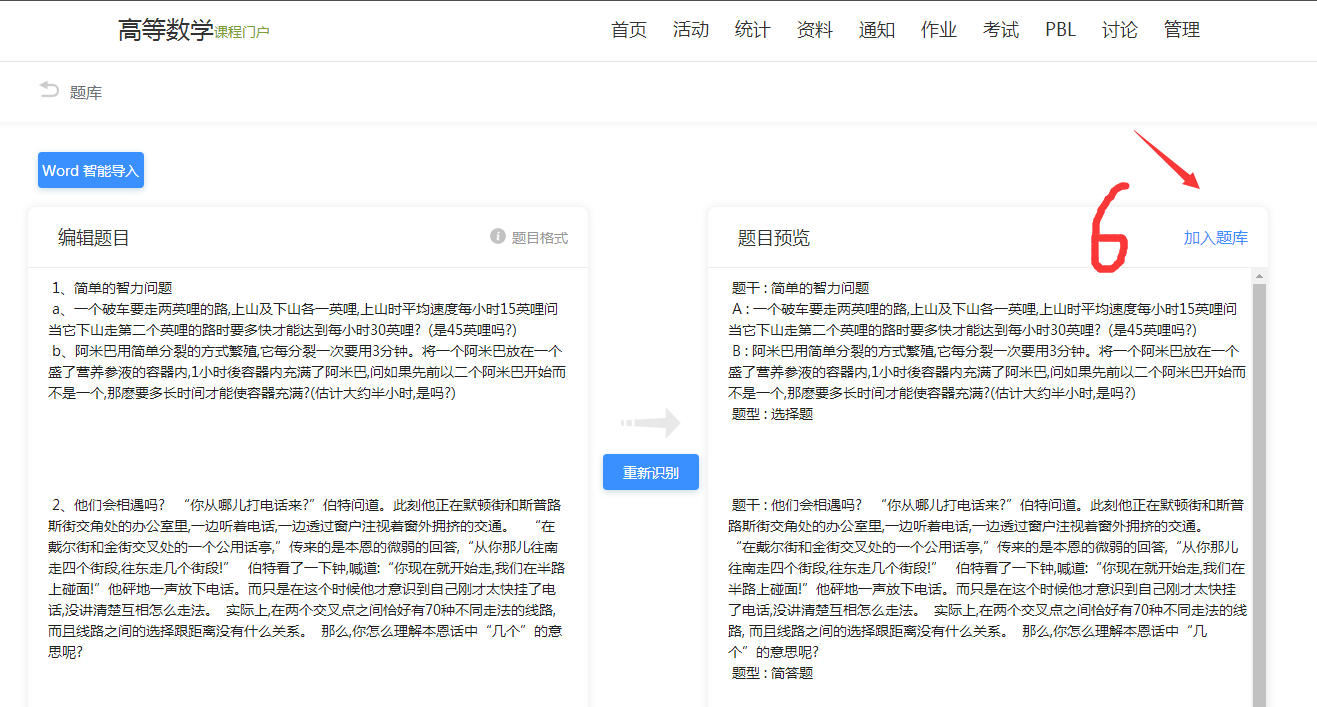Open the 活动 navigation item
The width and height of the screenshot is (1317, 707).
pyautogui.click(x=691, y=30)
